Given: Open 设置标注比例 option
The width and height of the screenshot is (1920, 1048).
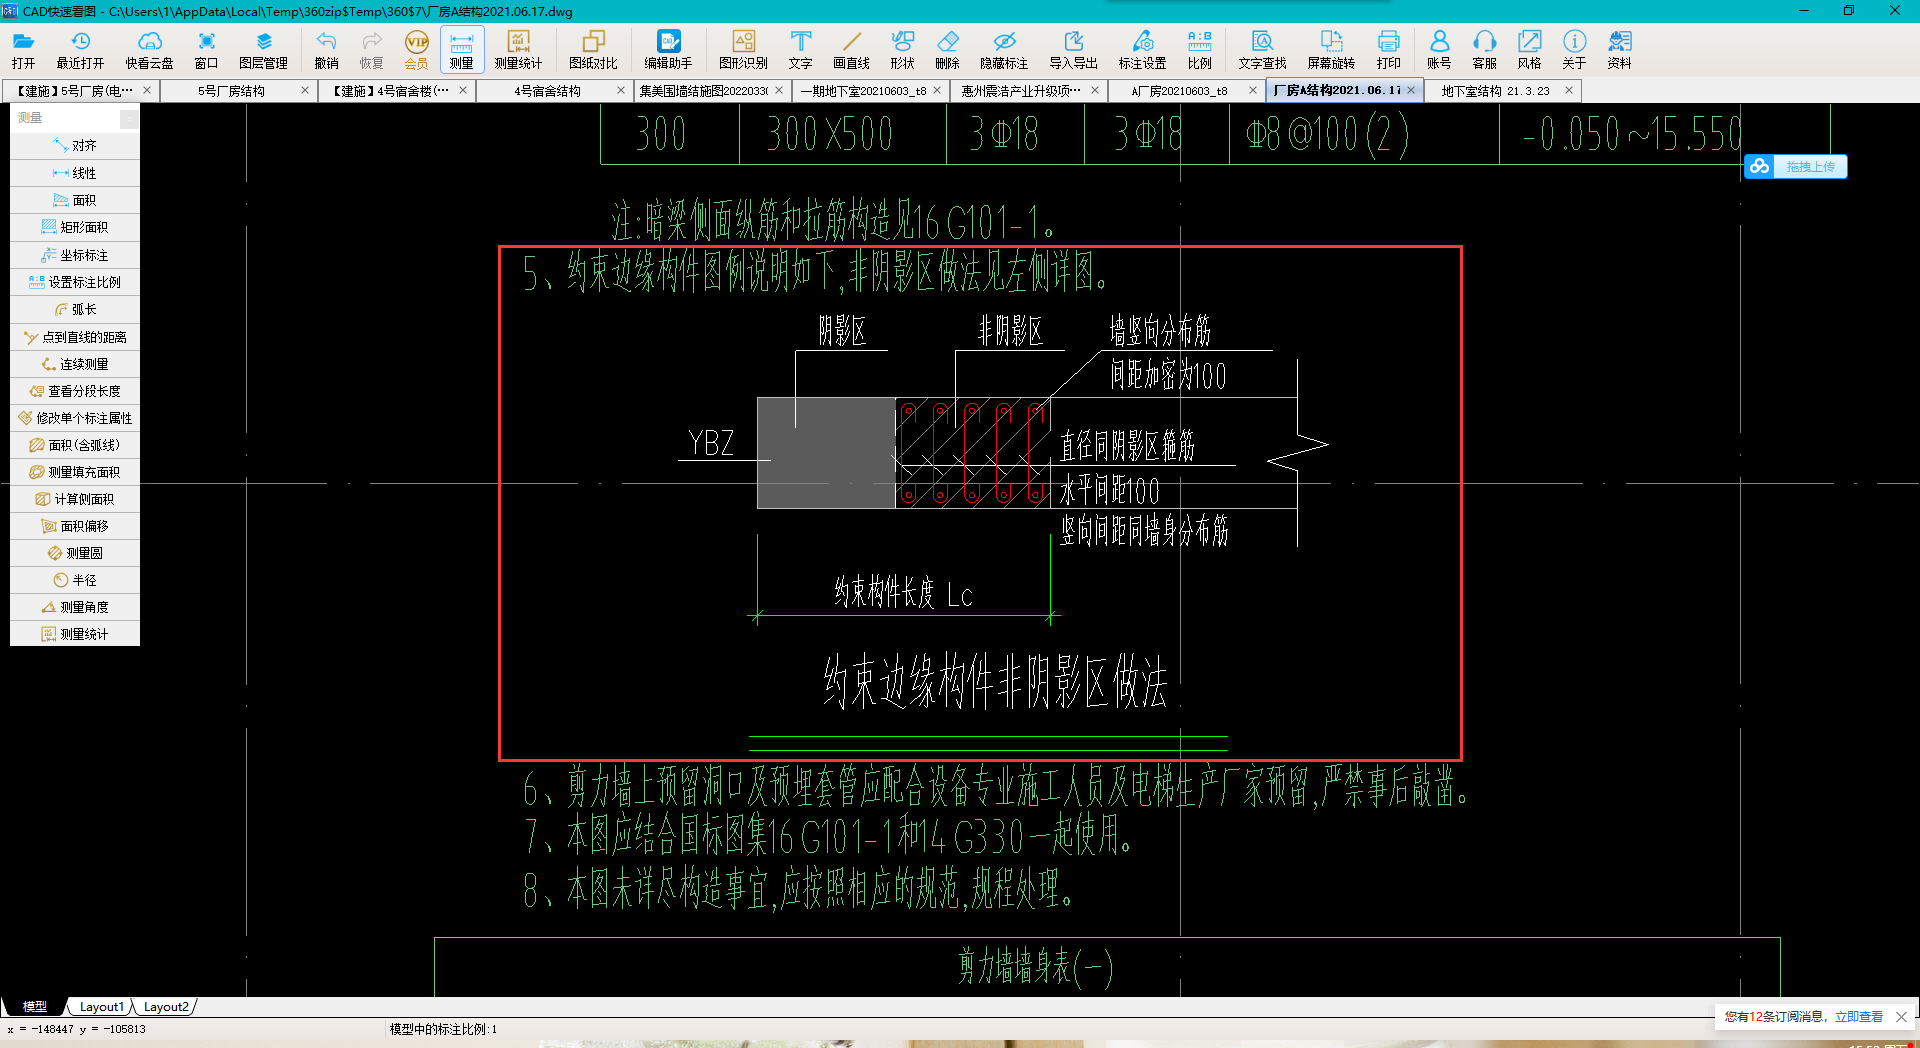Looking at the screenshot, I should [x=75, y=282].
